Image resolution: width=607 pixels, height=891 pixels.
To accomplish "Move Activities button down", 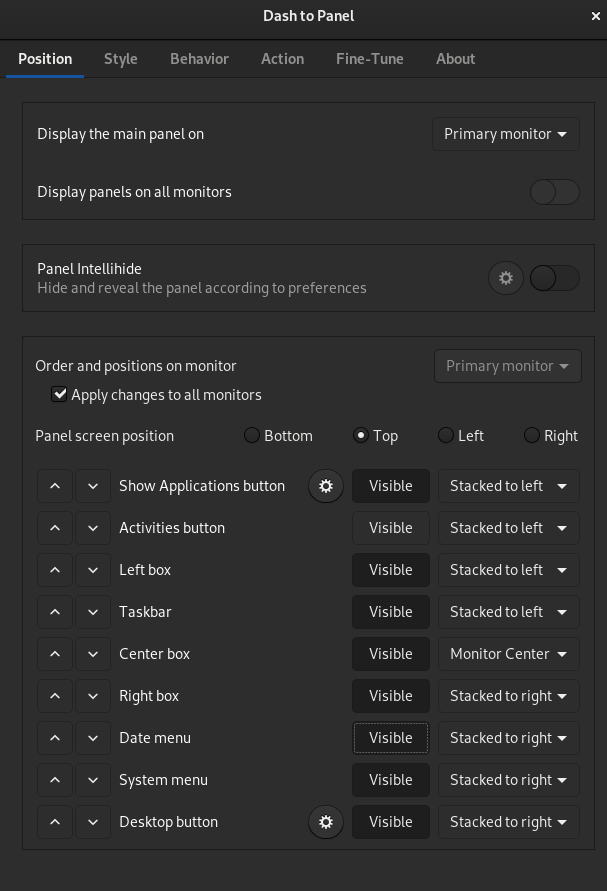I will 93,528.
